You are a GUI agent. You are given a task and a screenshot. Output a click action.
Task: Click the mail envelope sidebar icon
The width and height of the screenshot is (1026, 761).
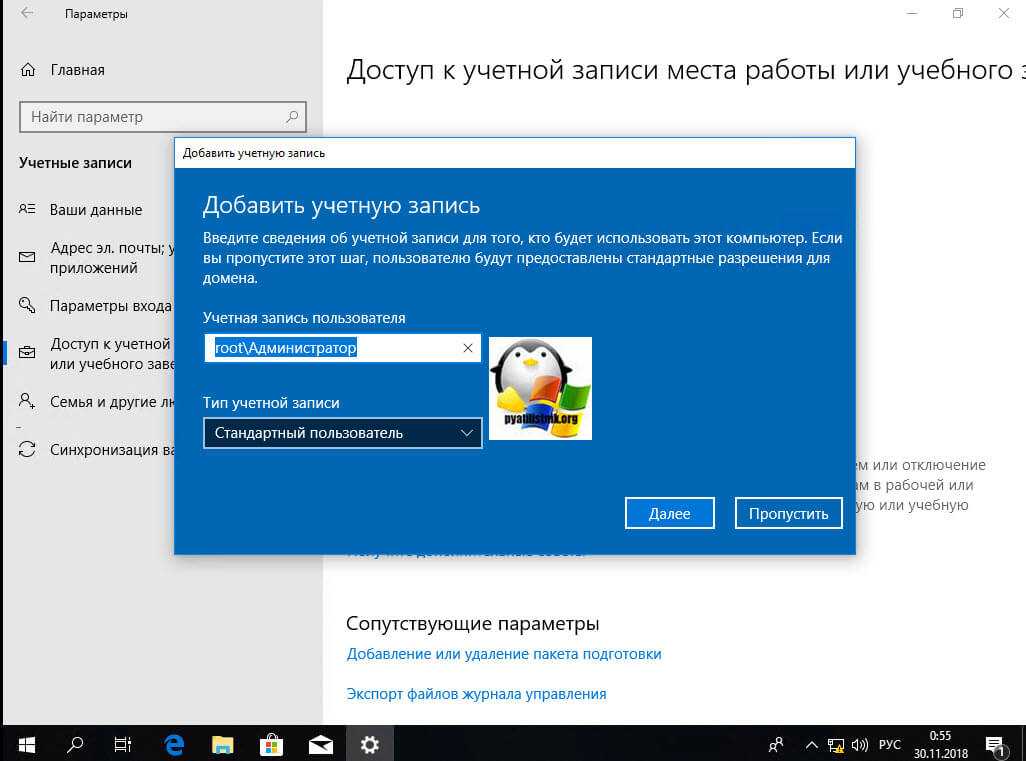(x=27, y=257)
